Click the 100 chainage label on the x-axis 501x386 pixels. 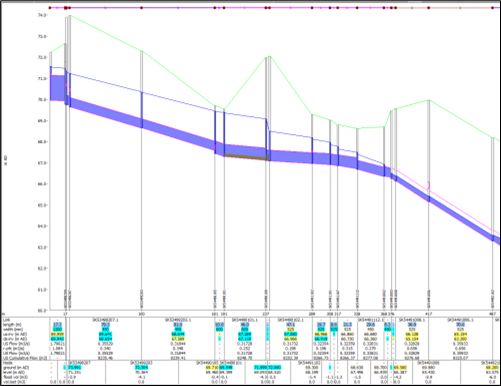141,314
